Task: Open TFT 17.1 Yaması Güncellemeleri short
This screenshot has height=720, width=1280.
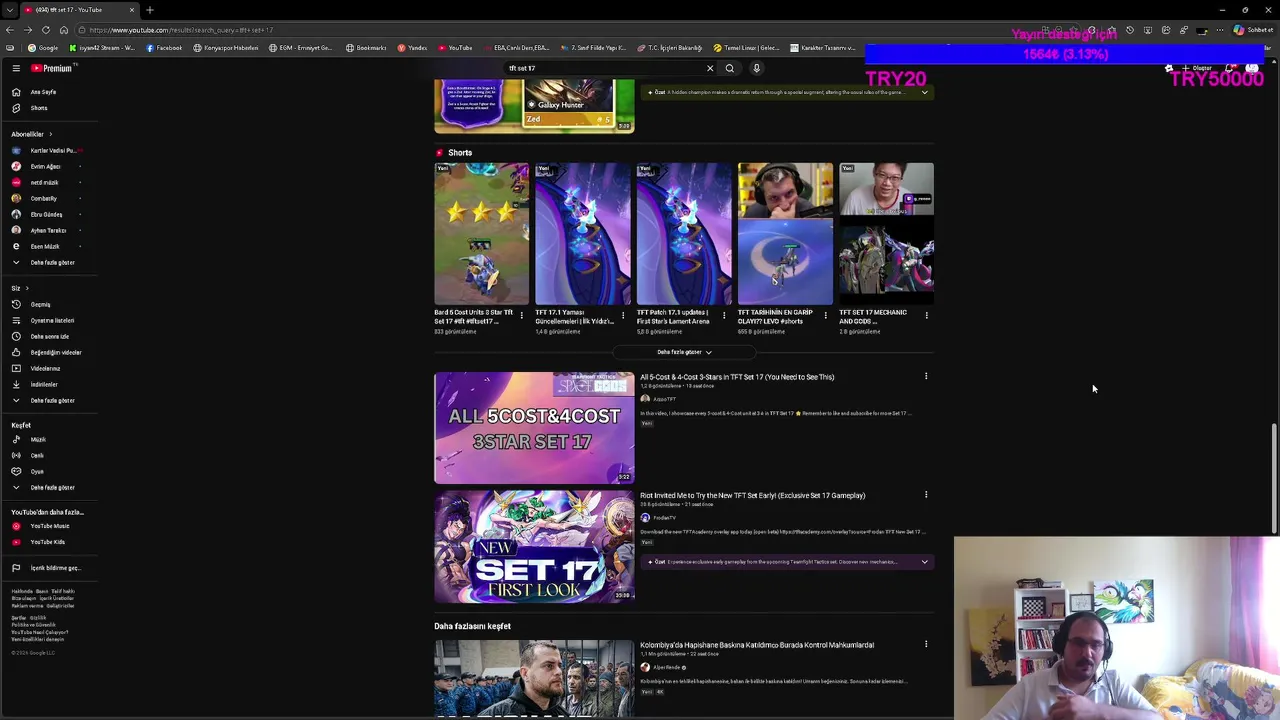Action: (x=583, y=234)
